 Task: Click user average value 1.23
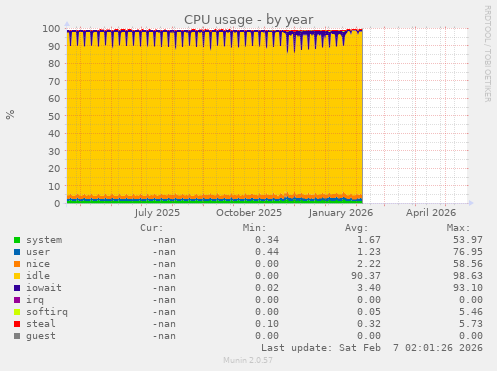369,252
